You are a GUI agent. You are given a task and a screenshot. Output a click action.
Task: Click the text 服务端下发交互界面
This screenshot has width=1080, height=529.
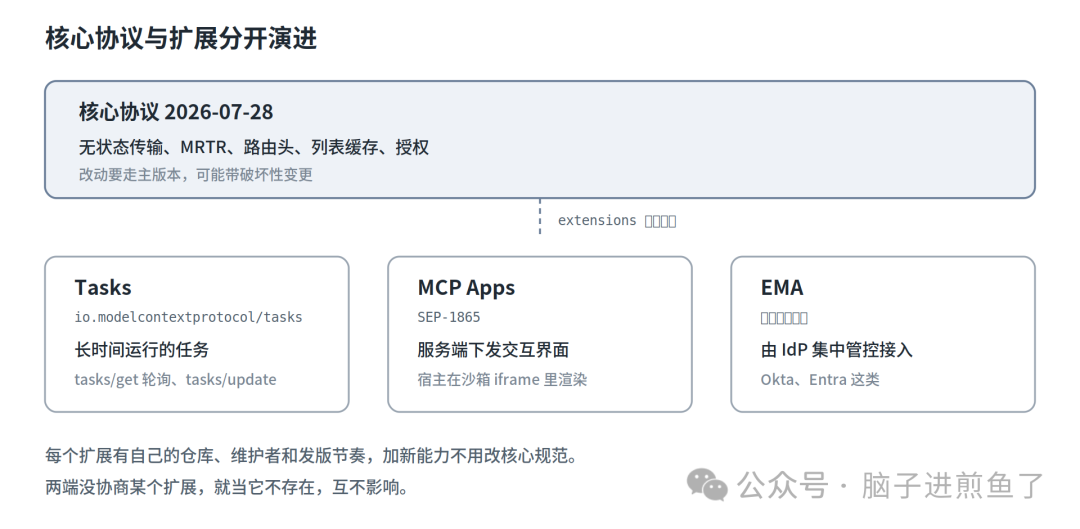pos(493,350)
